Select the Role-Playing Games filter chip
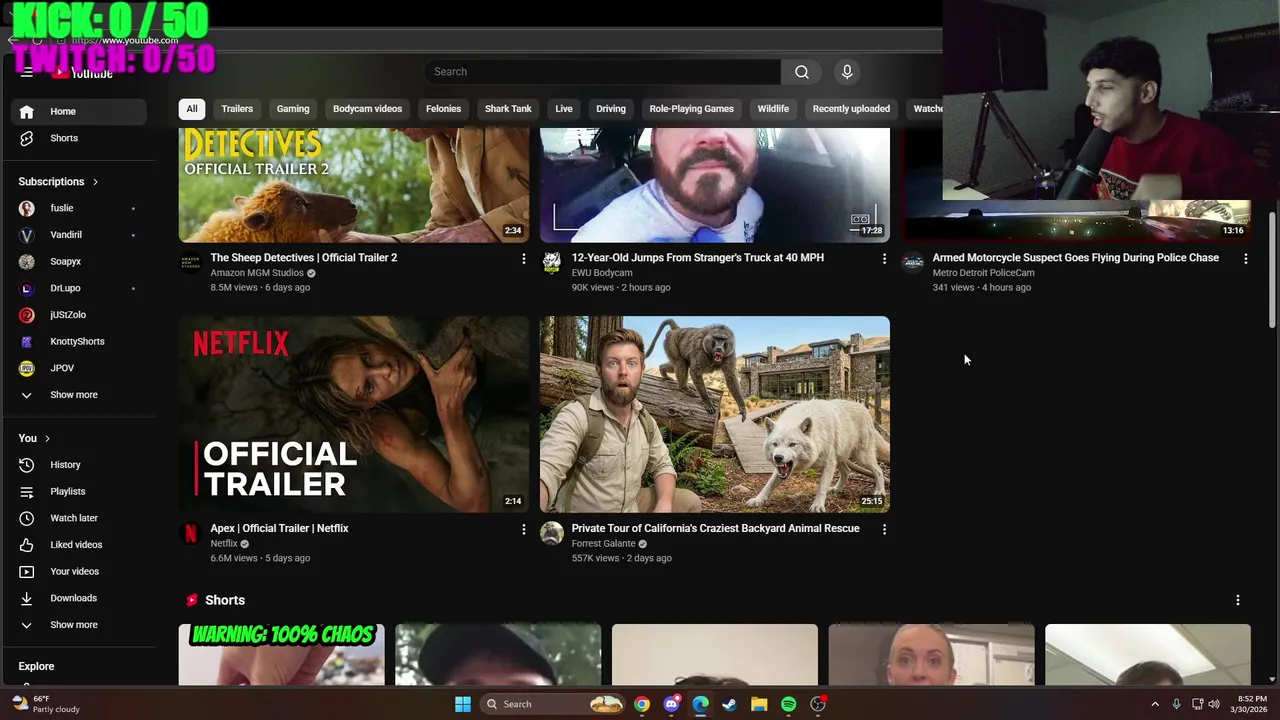Image resolution: width=1280 pixels, height=720 pixels. pyautogui.click(x=691, y=109)
